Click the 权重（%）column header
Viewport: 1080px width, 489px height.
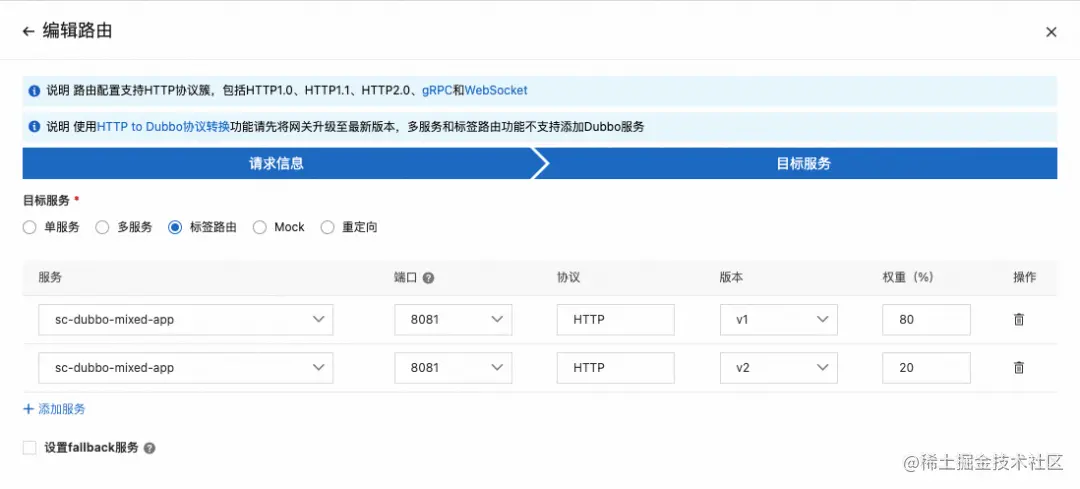click(x=908, y=278)
